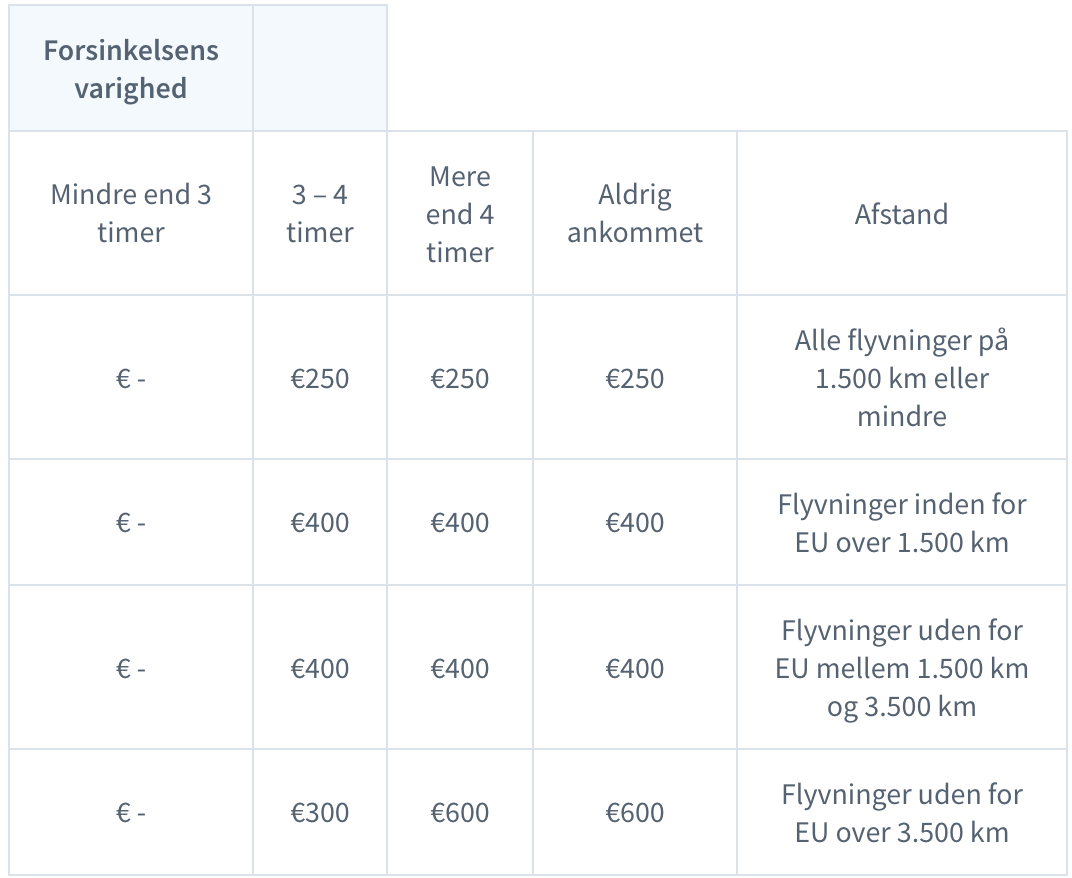Select €250 under the "3 – 4 timer" heading
1072x878 pixels.
(x=320, y=379)
